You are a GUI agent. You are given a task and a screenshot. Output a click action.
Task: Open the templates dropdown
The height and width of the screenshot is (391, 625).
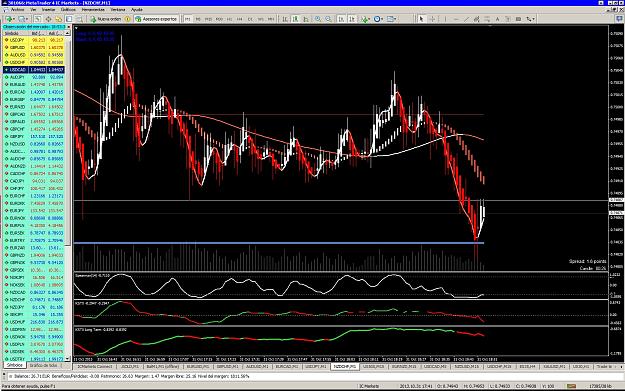(391, 19)
